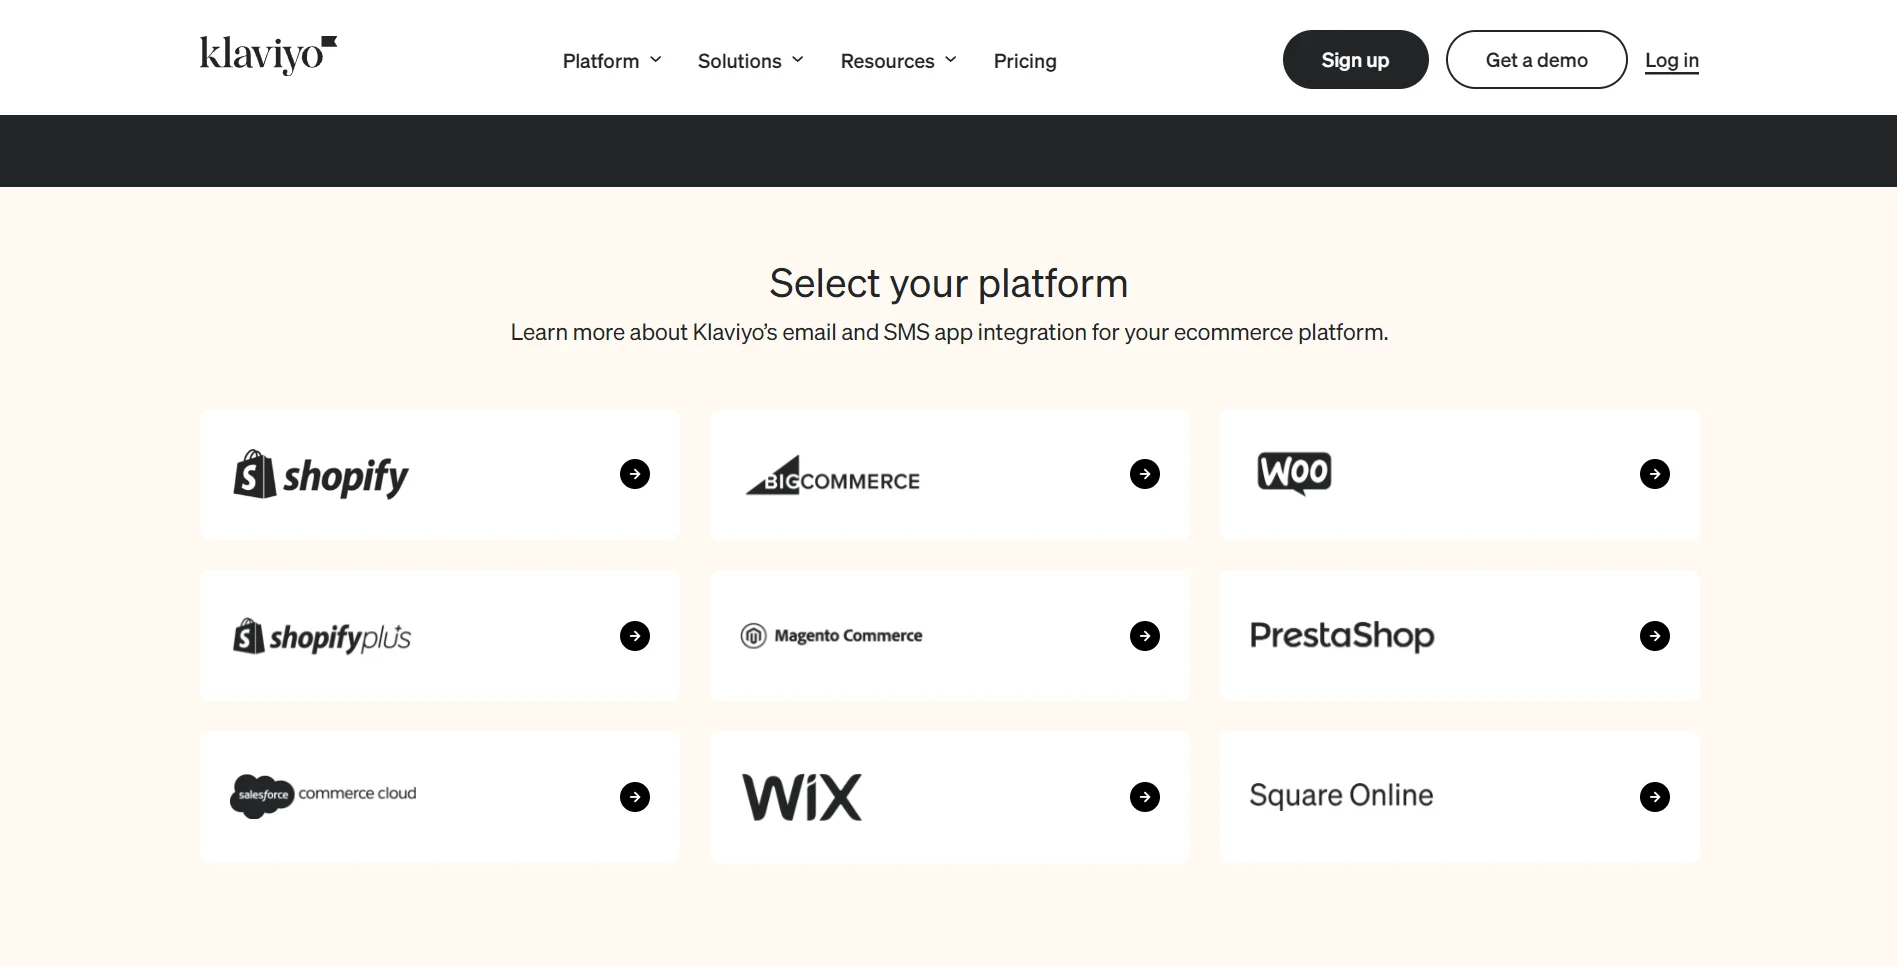
Task: Click the Wix platform card
Action: [949, 797]
